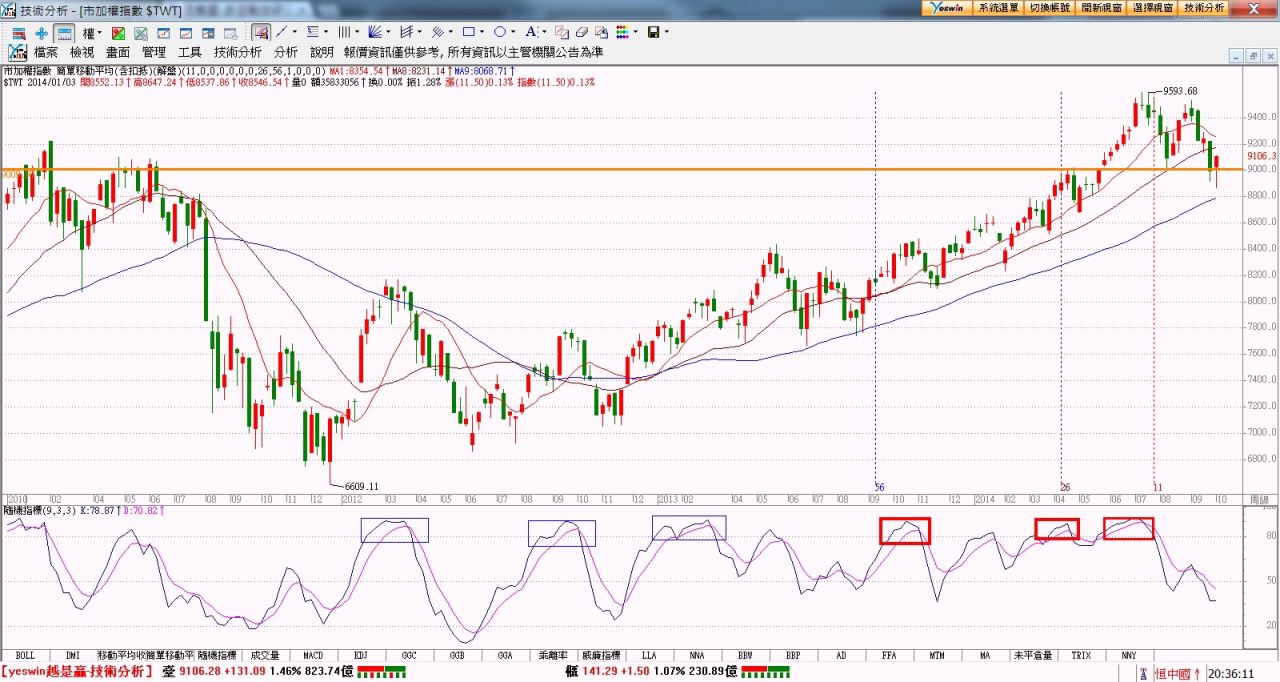Select the KDJ indicator tab
This screenshot has height=682, width=1280.
(x=361, y=655)
